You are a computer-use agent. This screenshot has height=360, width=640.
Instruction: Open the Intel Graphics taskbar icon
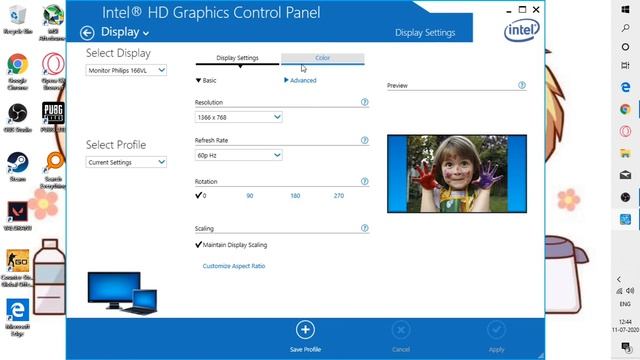[625, 219]
